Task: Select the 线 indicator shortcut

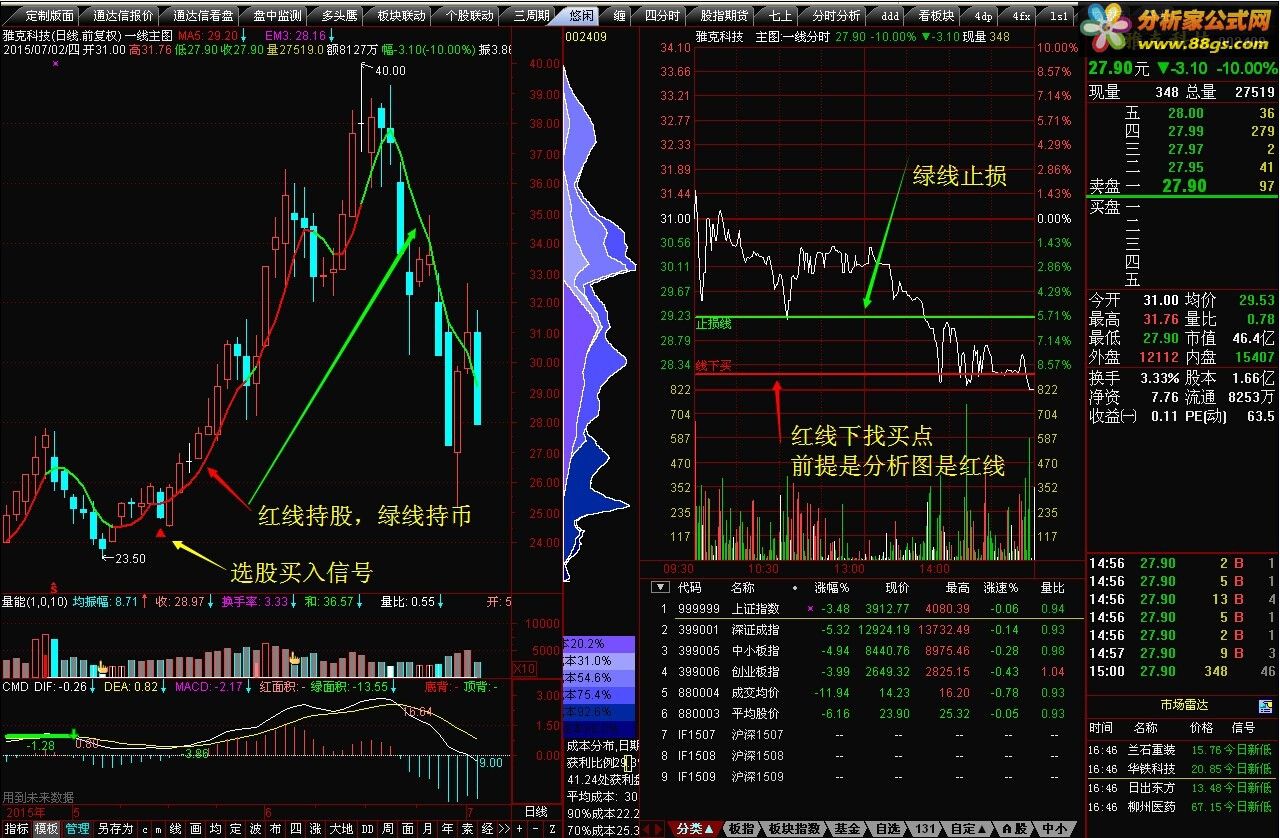Action: [x=175, y=829]
